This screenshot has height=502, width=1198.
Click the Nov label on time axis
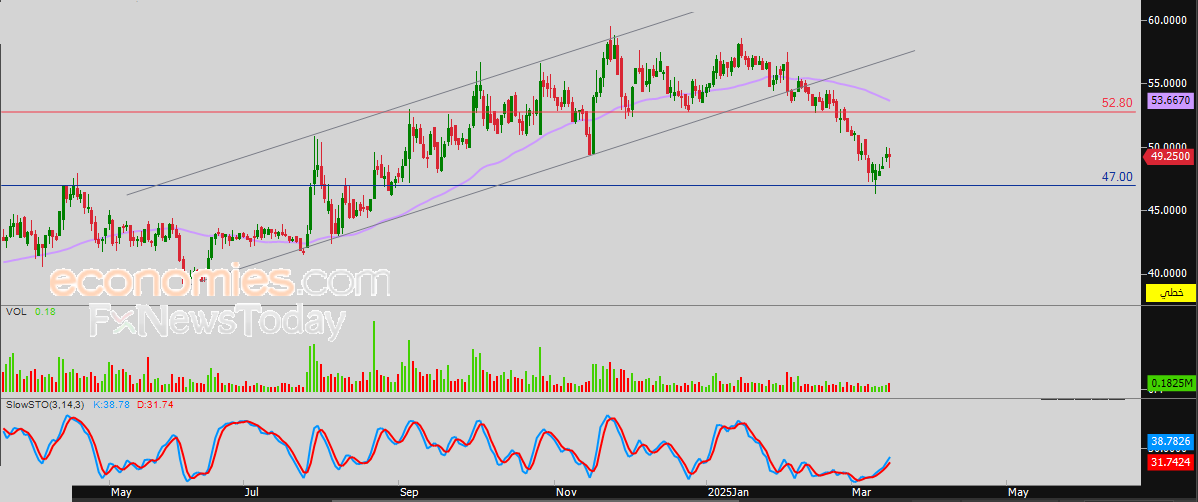pos(565,493)
